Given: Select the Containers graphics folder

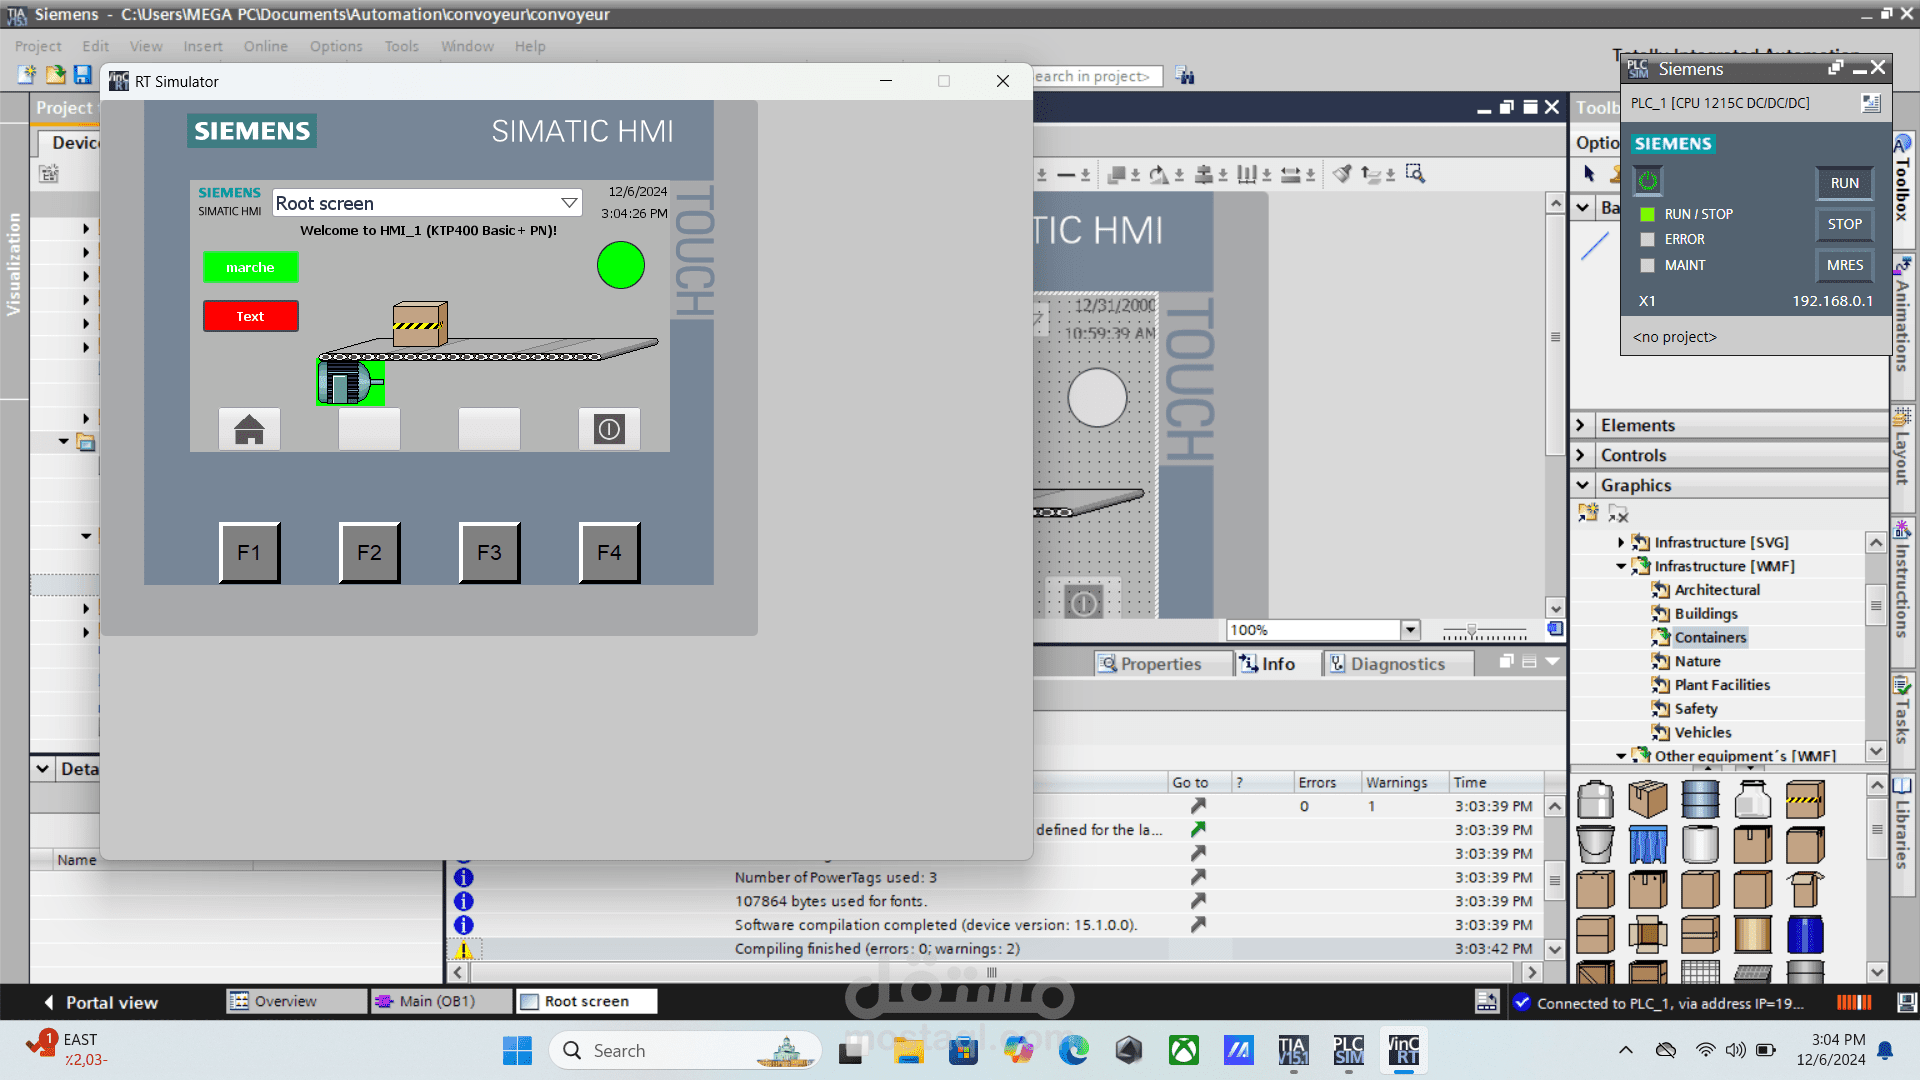Looking at the screenshot, I should [x=1710, y=637].
